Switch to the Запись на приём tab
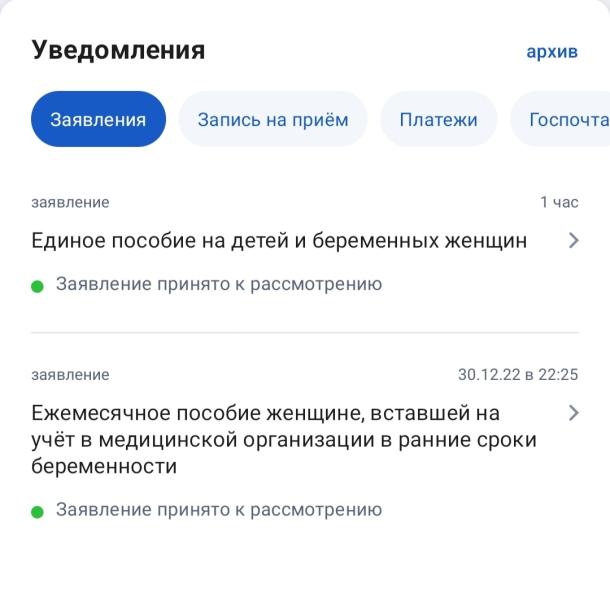 click(x=273, y=120)
